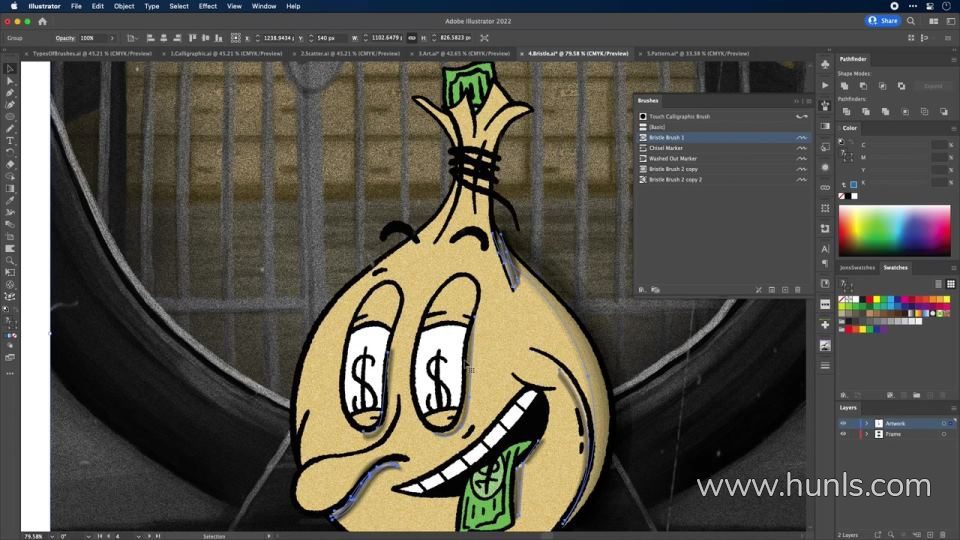Toggle constrain width and height proportions link
Viewport: 960px width, 540px height.
(x=412, y=38)
